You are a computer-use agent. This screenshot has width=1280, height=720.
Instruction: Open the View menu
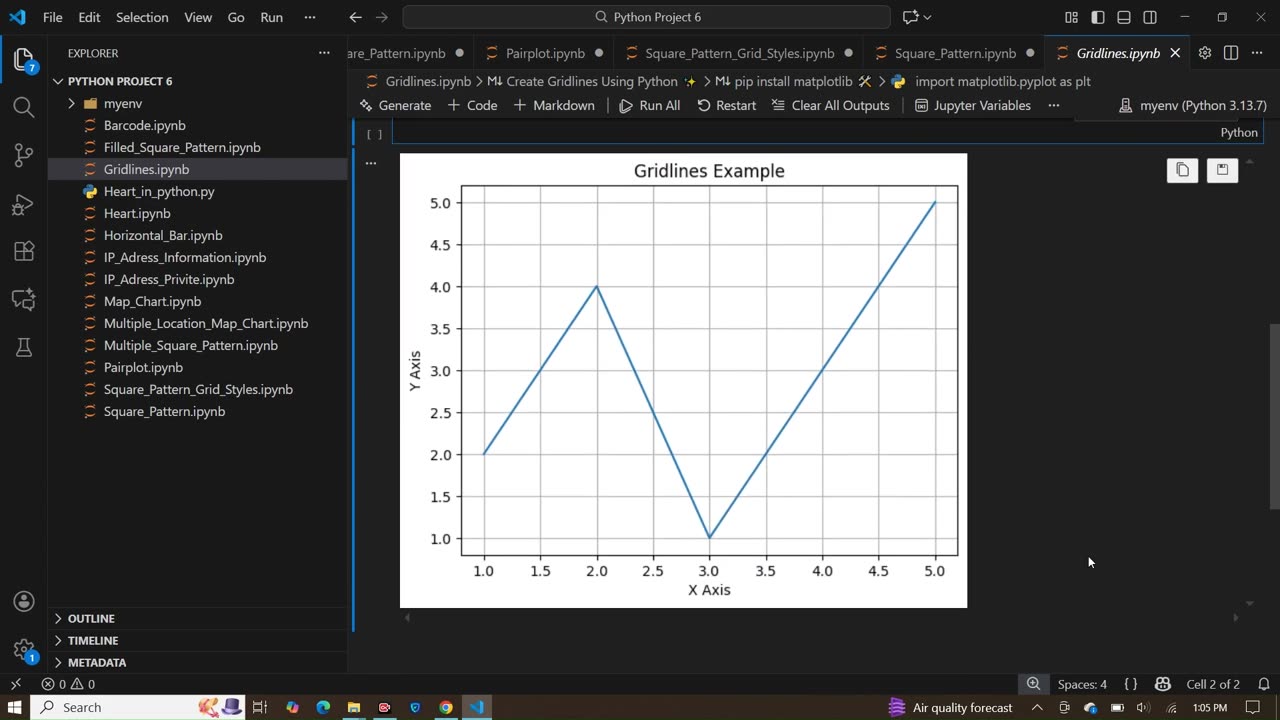point(198,17)
